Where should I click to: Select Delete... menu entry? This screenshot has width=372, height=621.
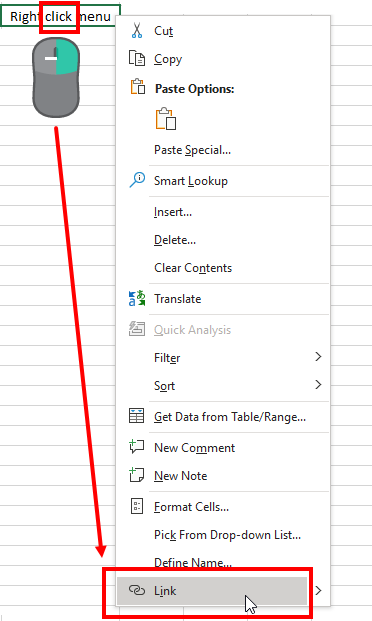tap(175, 240)
